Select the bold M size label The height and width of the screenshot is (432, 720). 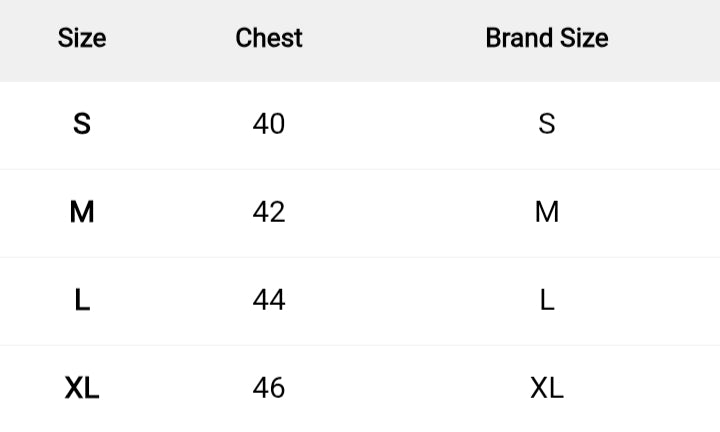pos(82,212)
